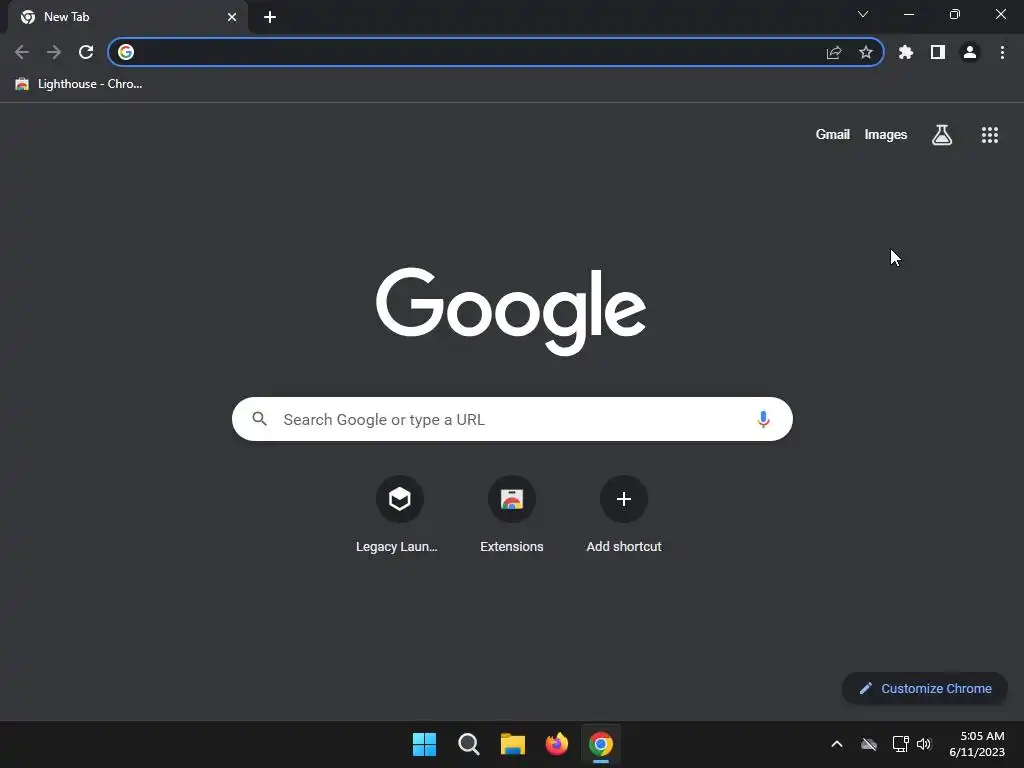Viewport: 1024px width, 768px height.
Task: Open Gmail link
Action: click(x=833, y=135)
